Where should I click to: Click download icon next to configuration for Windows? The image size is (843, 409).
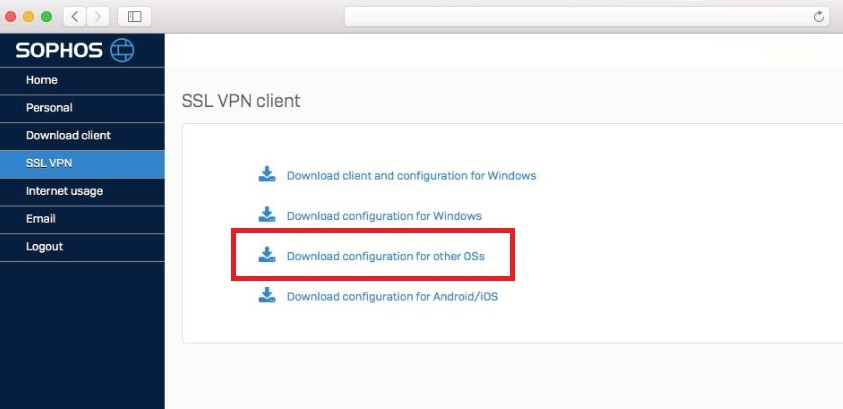(267, 214)
